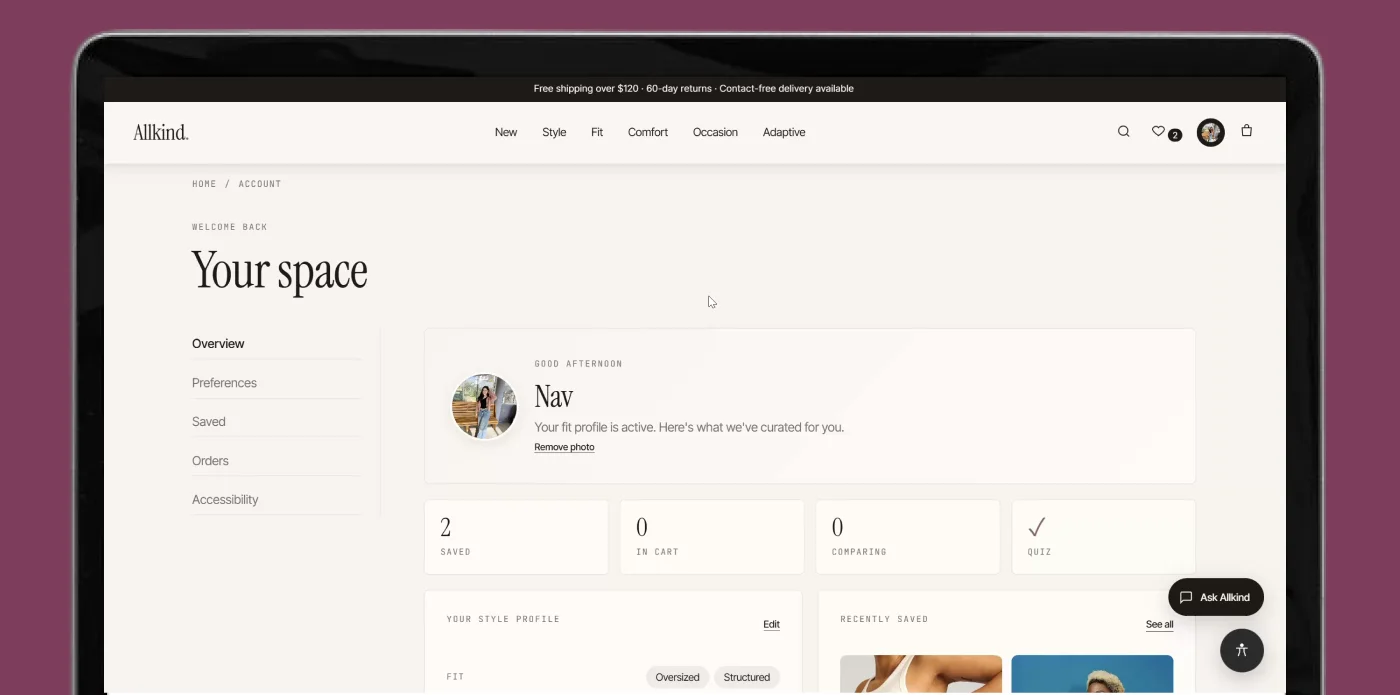Open the blue-background saved product image
Viewport: 1400px width, 695px height.
tap(1092, 674)
